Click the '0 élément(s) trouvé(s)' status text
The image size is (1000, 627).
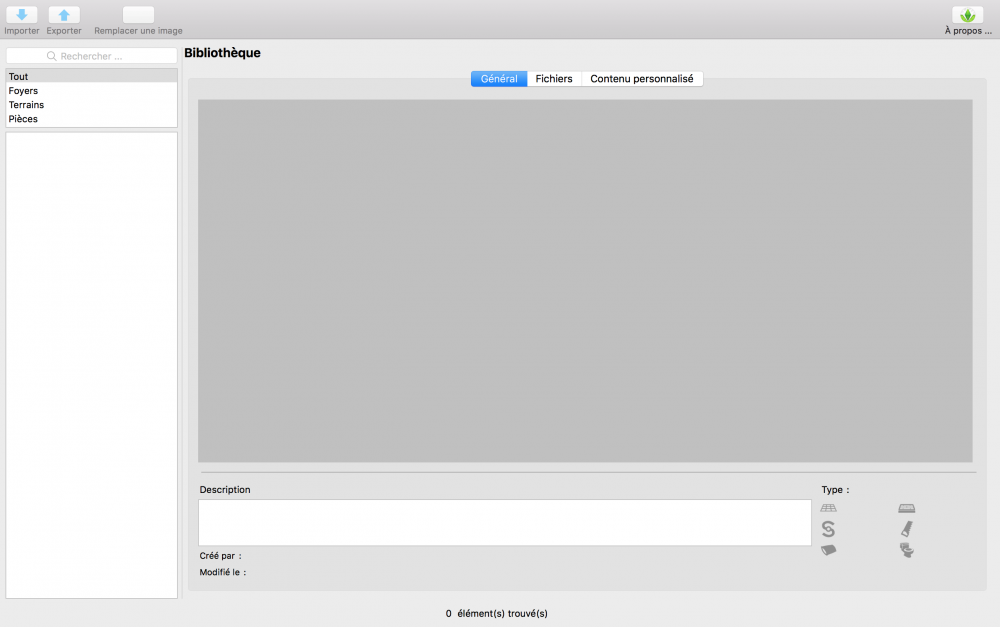coord(497,614)
